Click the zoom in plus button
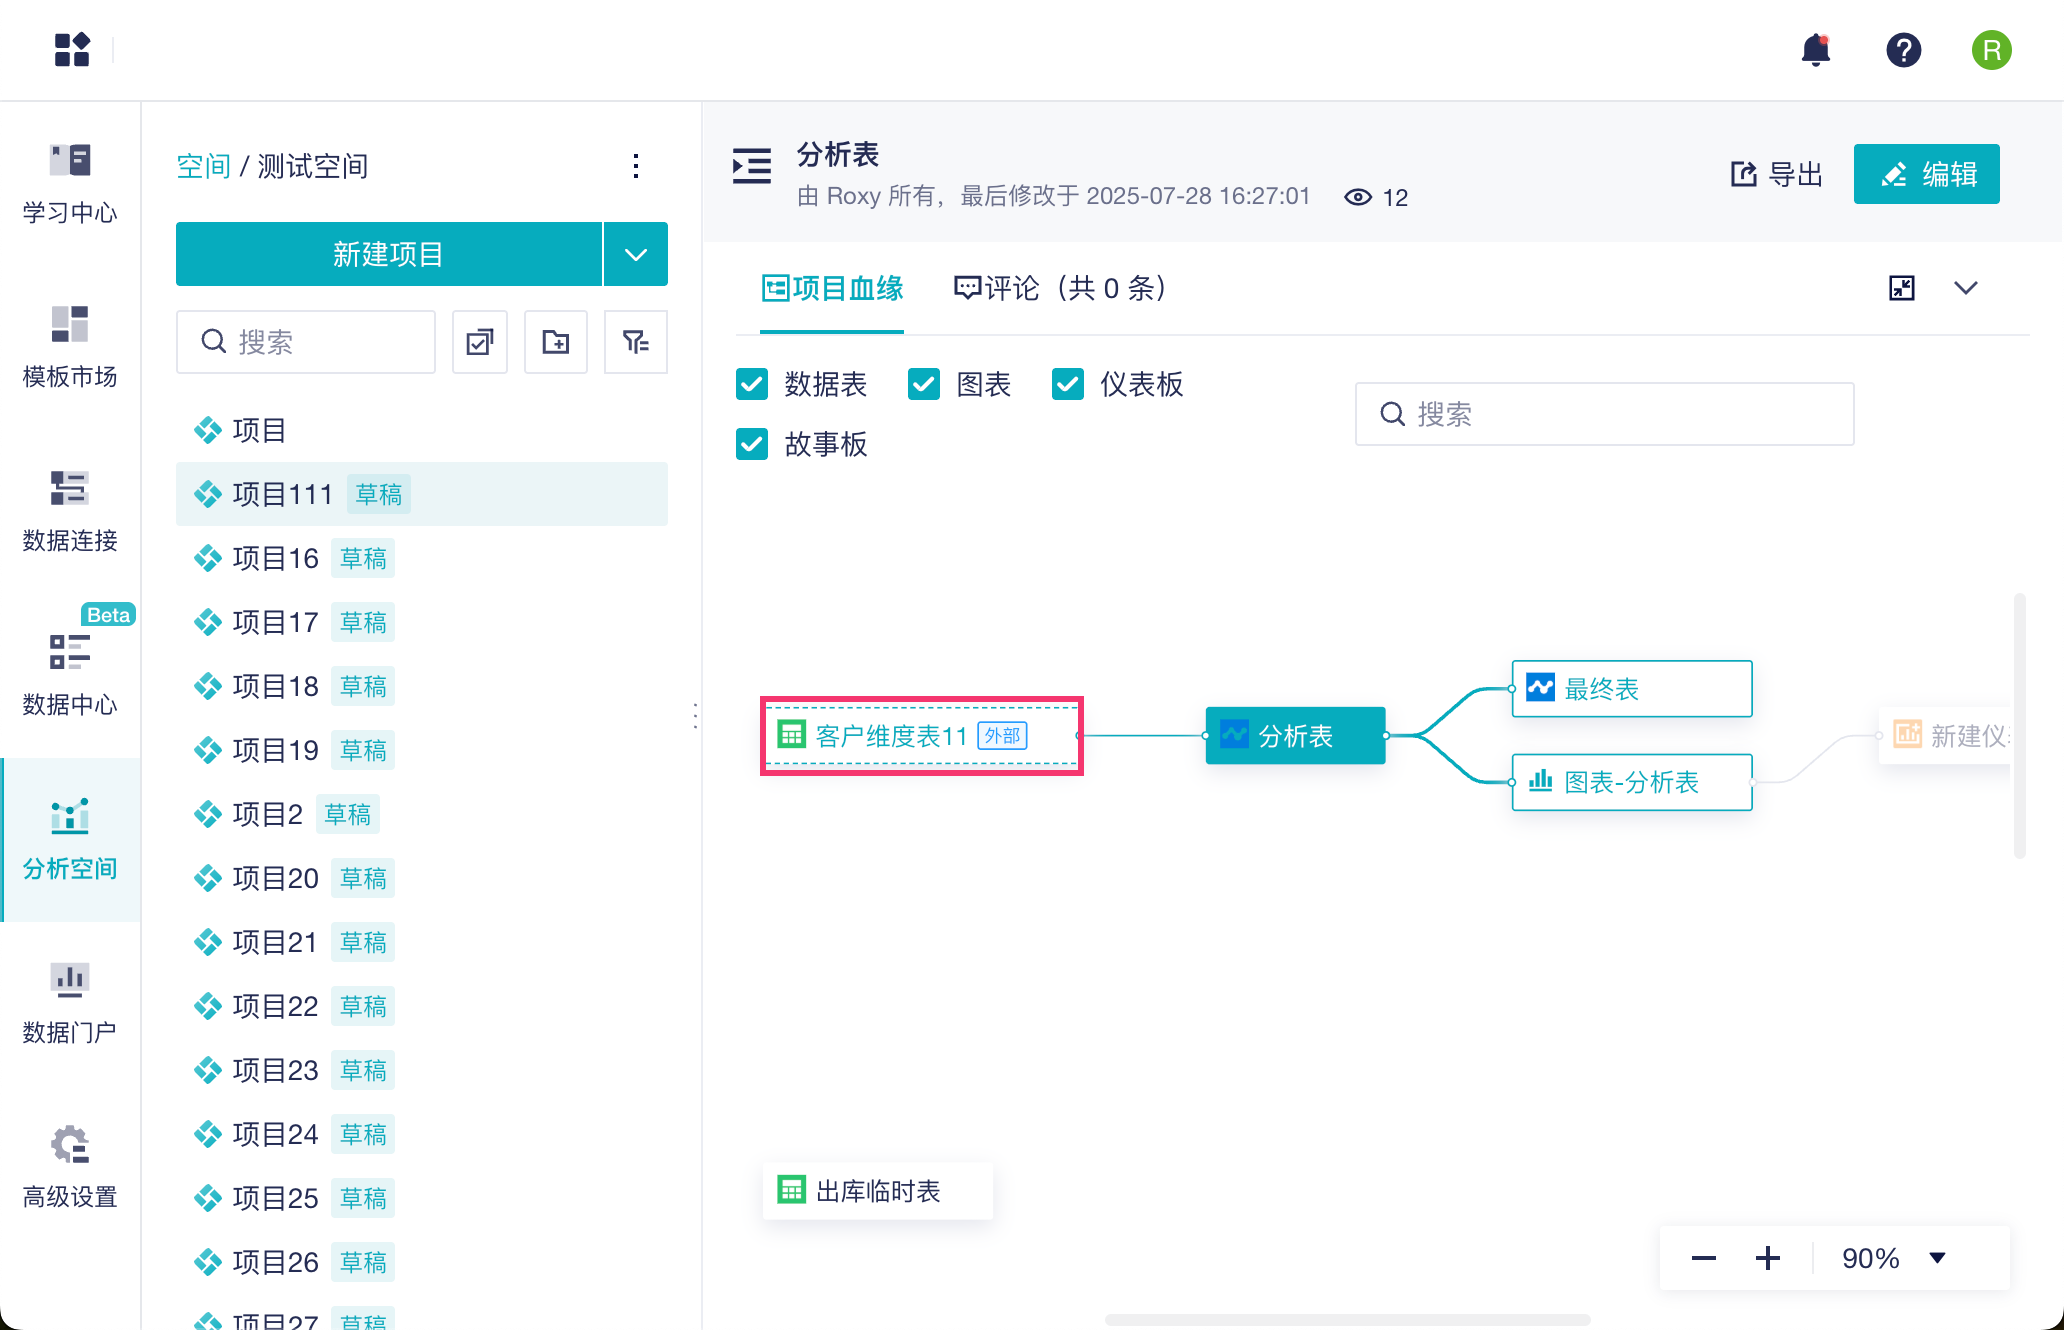Viewport: 2064px width, 1330px height. pyautogui.click(x=1767, y=1258)
